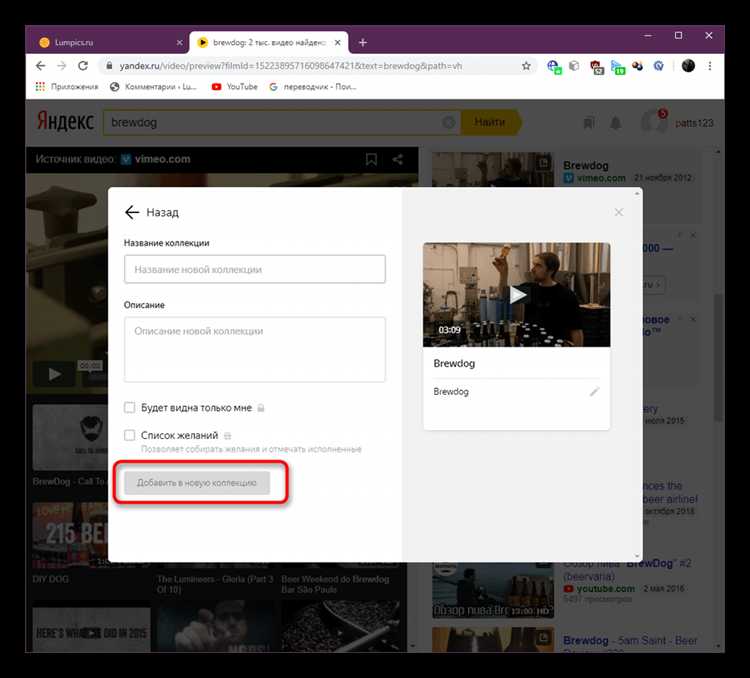Save video via bookmark icon in player header

click(371, 159)
